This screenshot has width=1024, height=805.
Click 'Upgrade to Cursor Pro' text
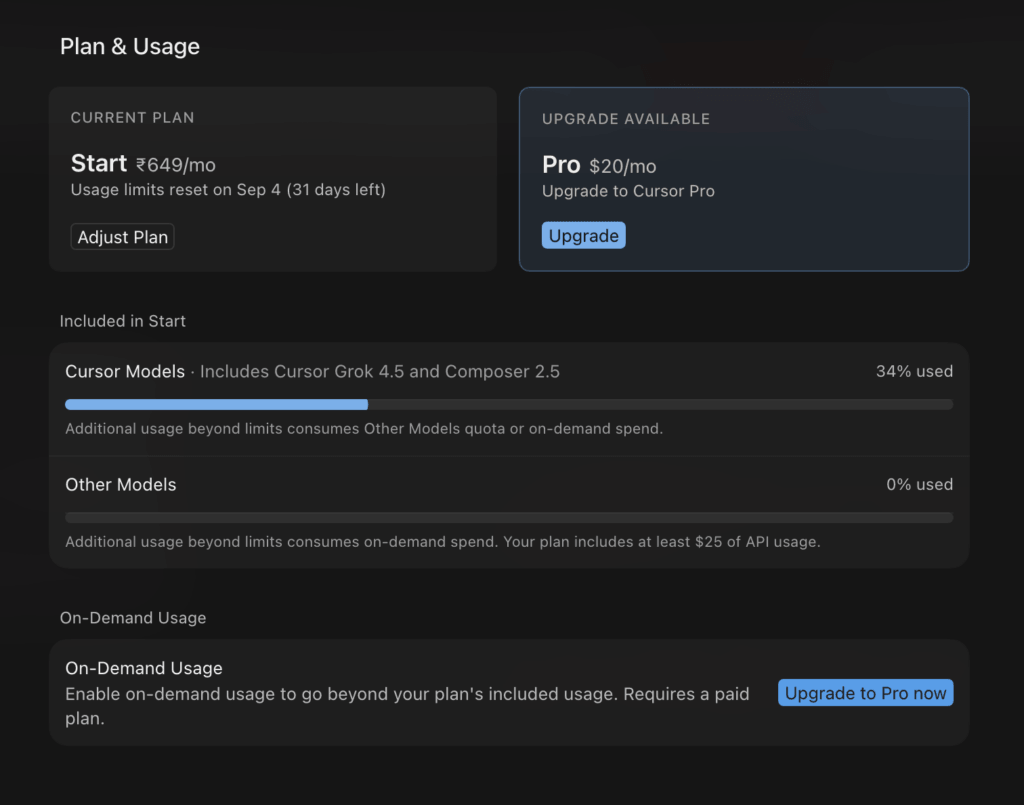pyautogui.click(x=628, y=191)
